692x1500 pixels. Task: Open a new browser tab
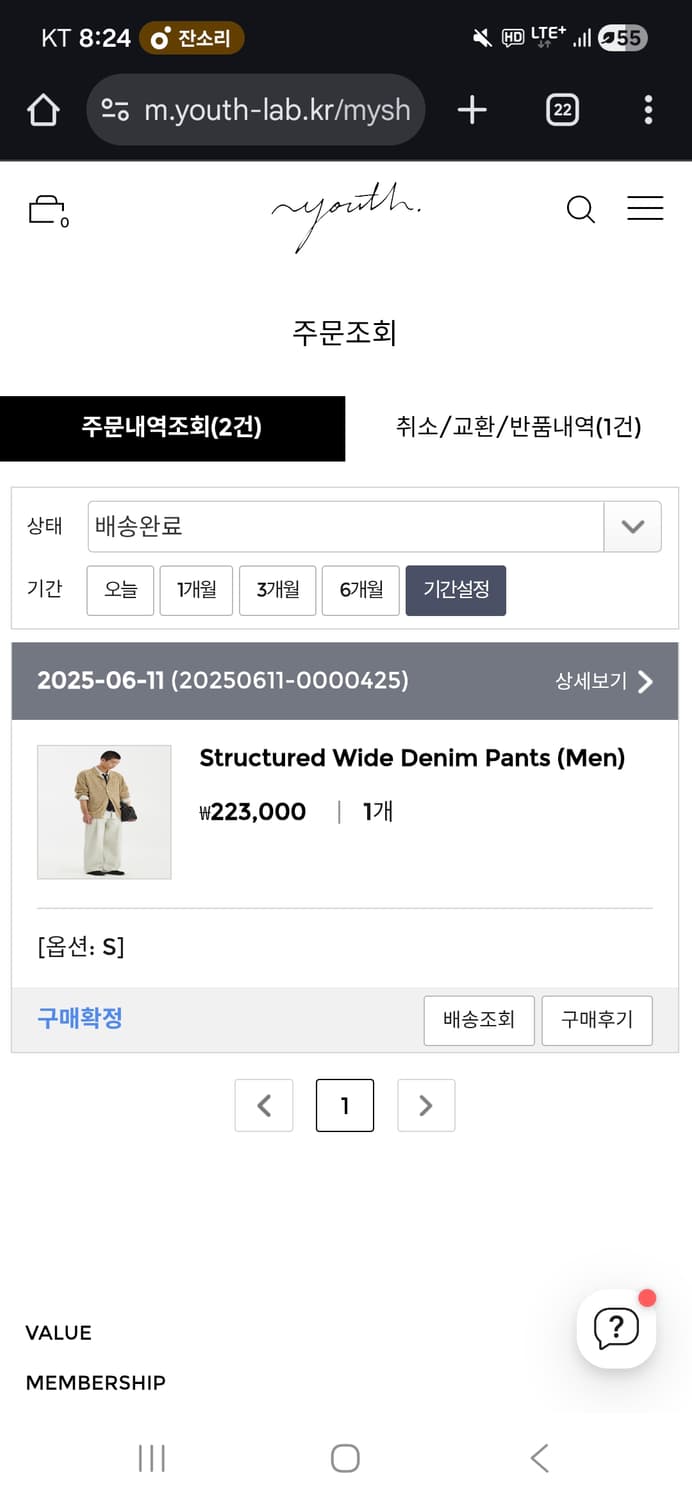(x=471, y=110)
